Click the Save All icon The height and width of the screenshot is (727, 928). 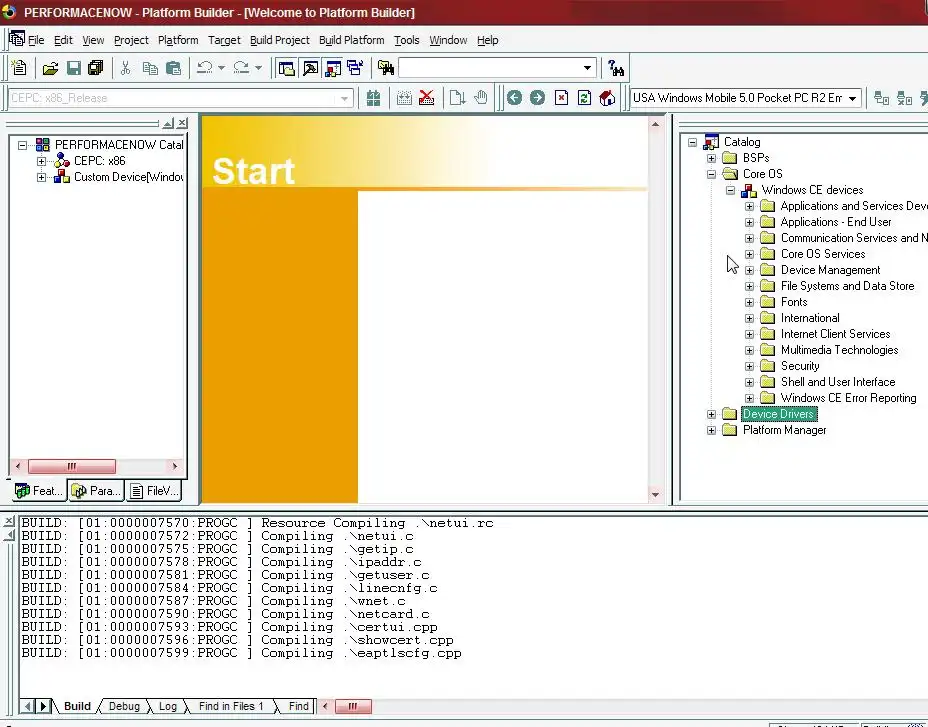95,68
